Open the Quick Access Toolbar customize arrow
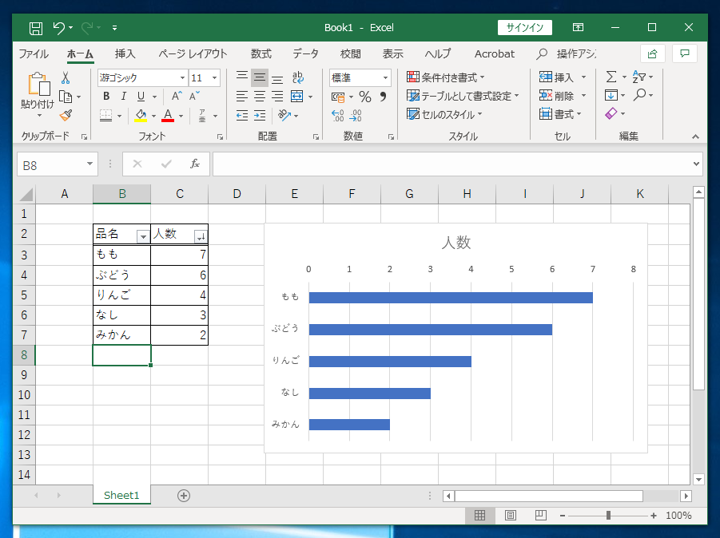The image size is (720, 538). (114, 28)
